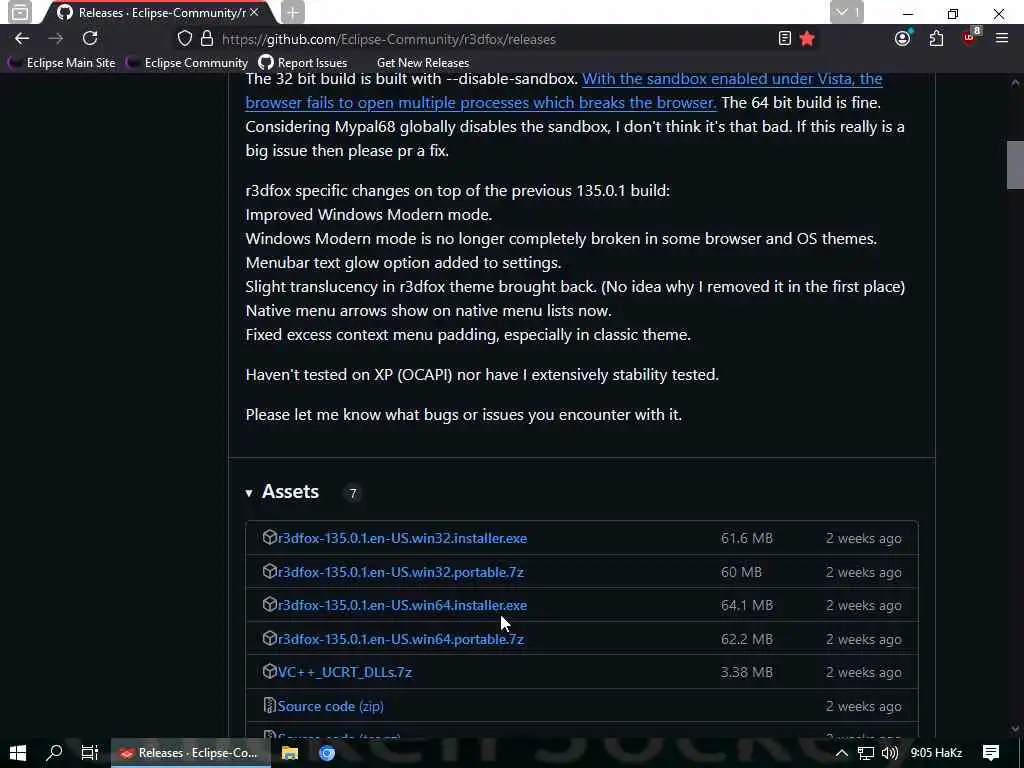The image size is (1024, 768).
Task: Open the account profile icon
Action: coord(903,39)
